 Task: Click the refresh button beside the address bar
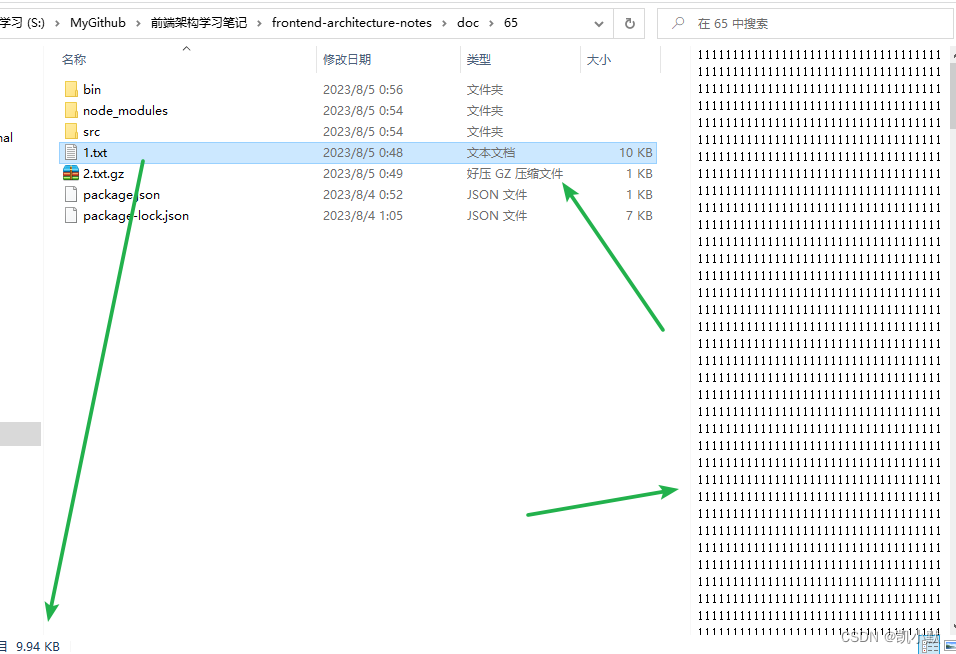630,23
